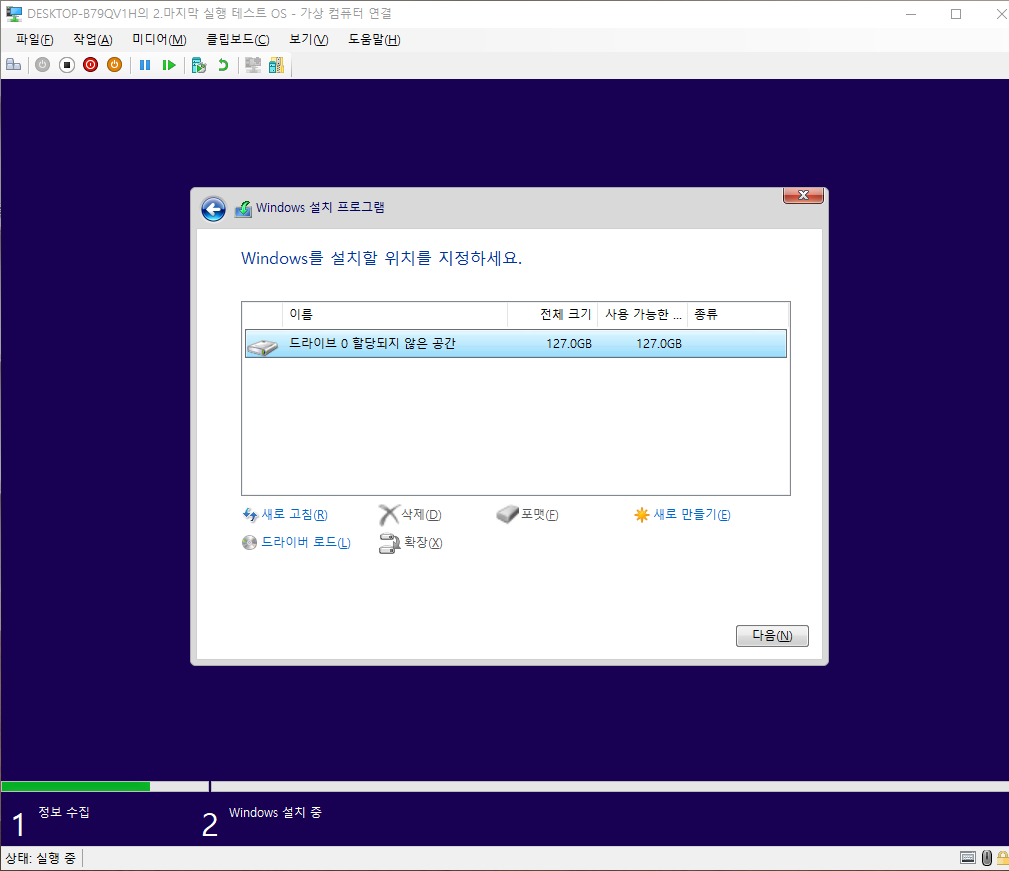Click the 종류 column header
The image size is (1009, 871).
(738, 314)
